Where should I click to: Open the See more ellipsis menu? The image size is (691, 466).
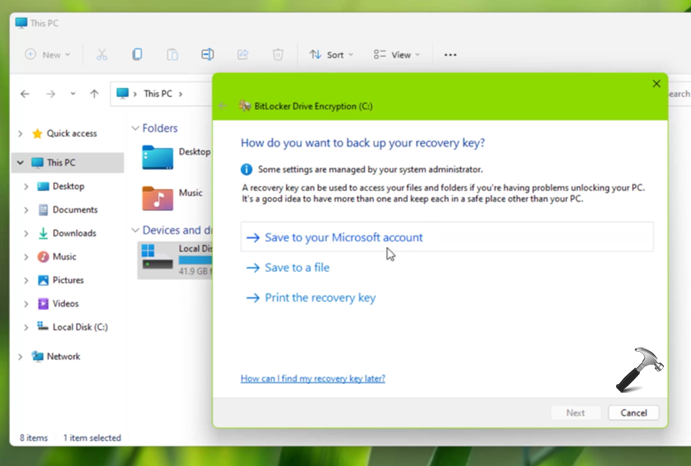point(450,55)
